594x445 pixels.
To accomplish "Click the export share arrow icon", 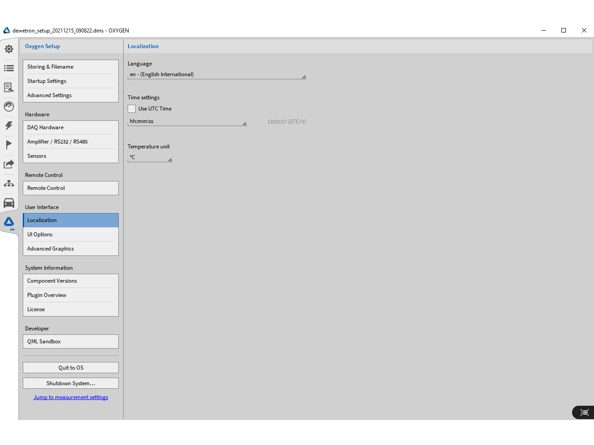I will 9,164.
